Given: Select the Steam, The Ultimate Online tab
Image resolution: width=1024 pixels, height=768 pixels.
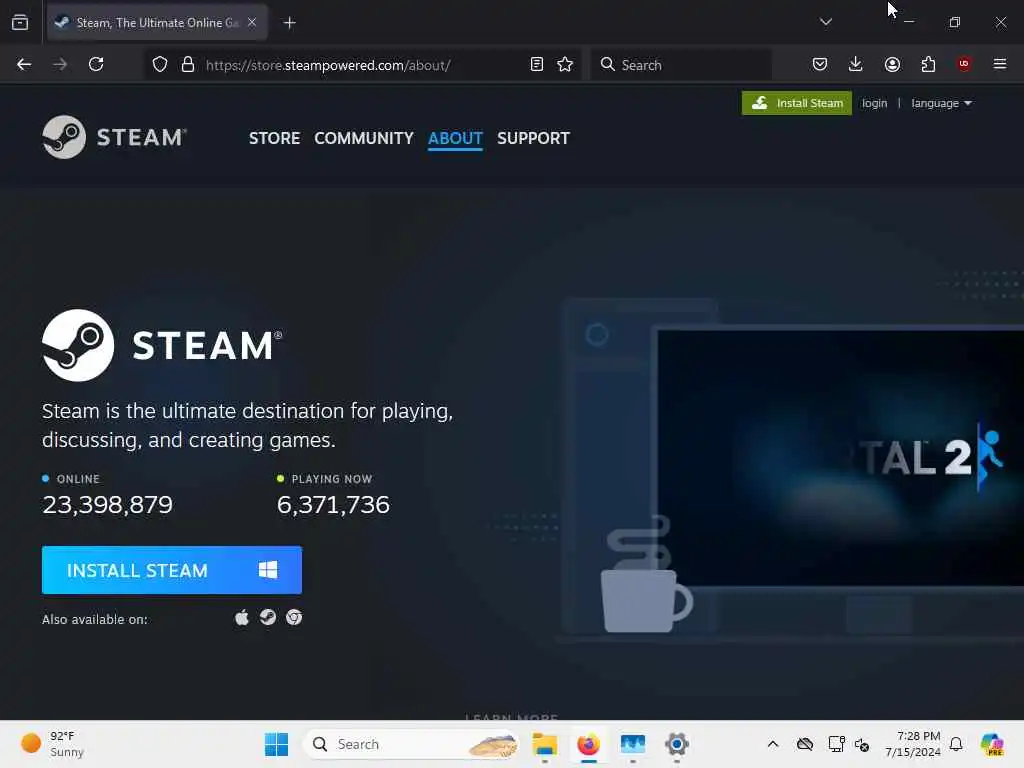Looking at the screenshot, I should 157,23.
